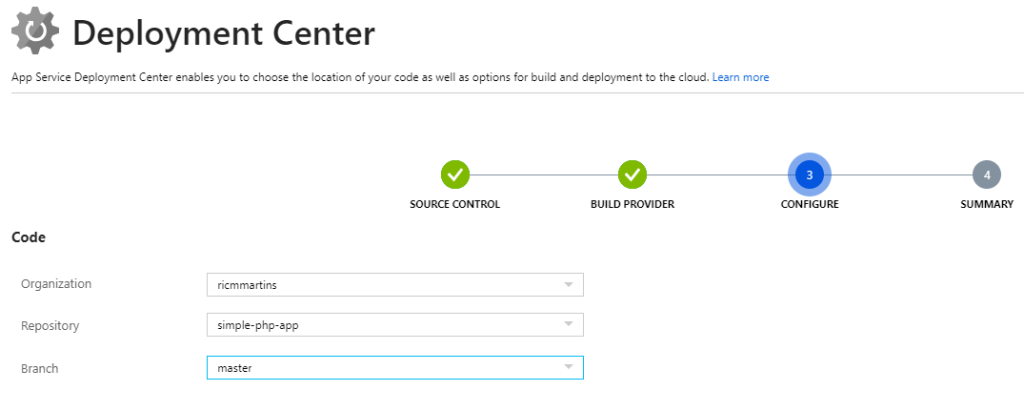
Task: Switch to the SUMMARY step label
Action: [987, 205]
